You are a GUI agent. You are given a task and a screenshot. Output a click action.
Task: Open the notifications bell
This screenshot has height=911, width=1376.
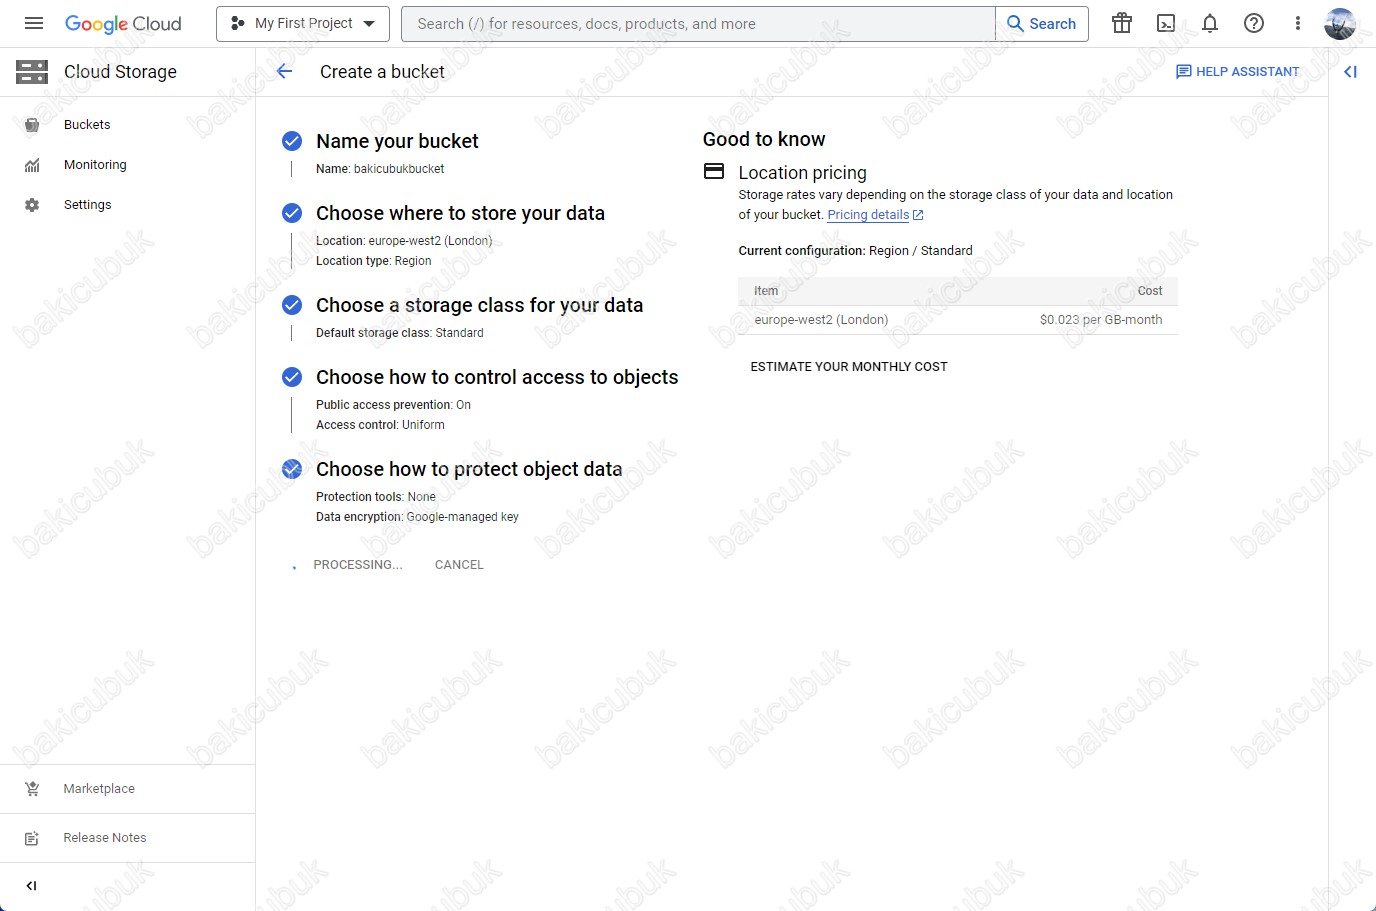pos(1210,23)
